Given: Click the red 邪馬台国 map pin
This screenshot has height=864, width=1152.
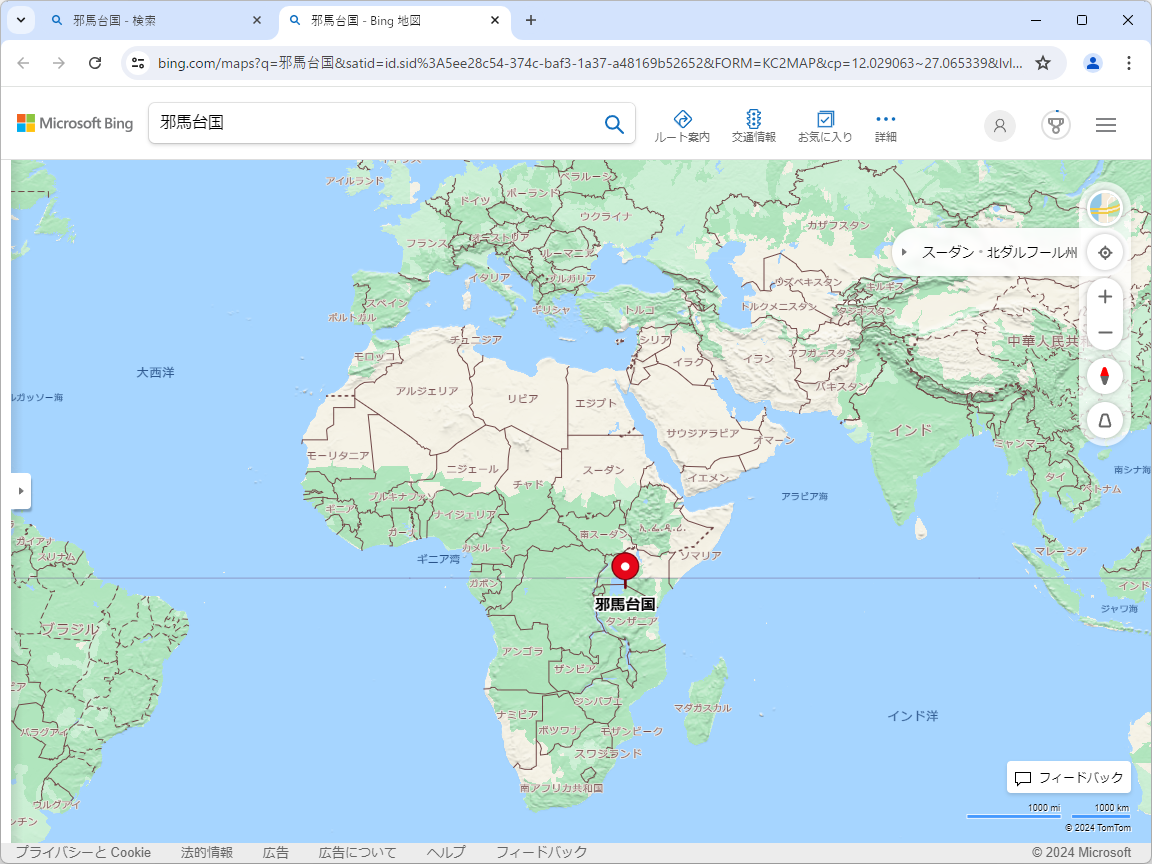Looking at the screenshot, I should pyautogui.click(x=625, y=568).
